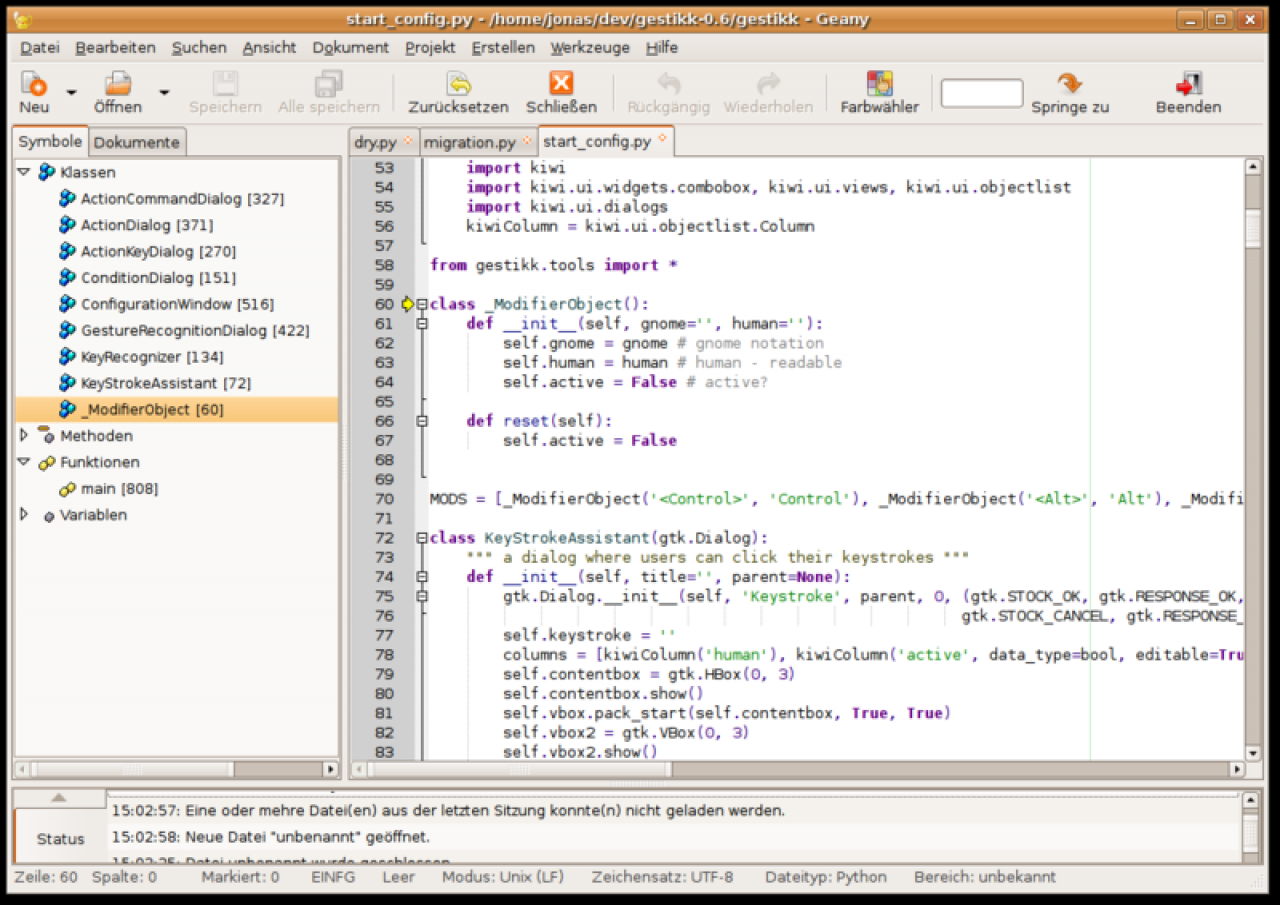Click the Rückgängig (undo) icon
Screen dimensions: 1280x905
pyautogui.click(x=668, y=83)
